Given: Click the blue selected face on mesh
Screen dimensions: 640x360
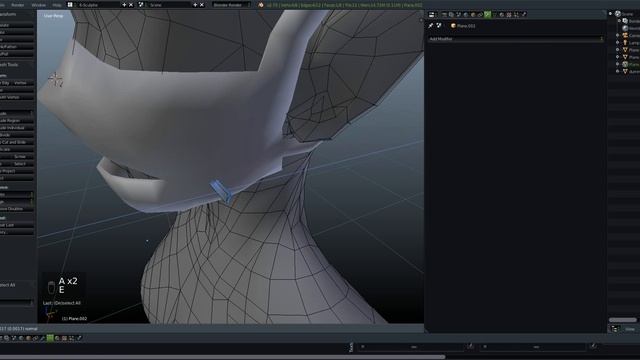Looking at the screenshot, I should [222, 191].
